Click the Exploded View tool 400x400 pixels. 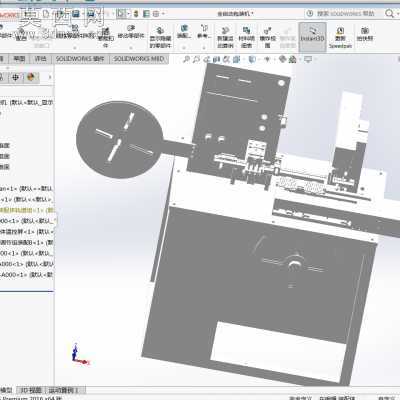pos(268,37)
